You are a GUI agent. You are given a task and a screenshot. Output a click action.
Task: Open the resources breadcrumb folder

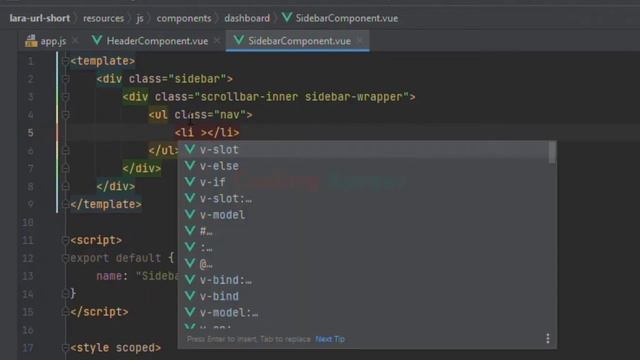[x=103, y=18]
